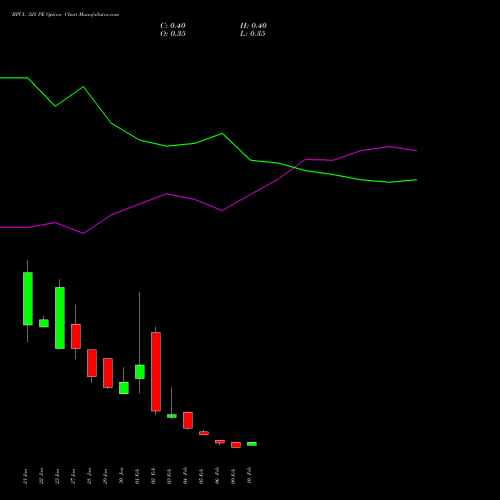
Task: Select the red candle above 28 Jan
Action: pos(92,363)
